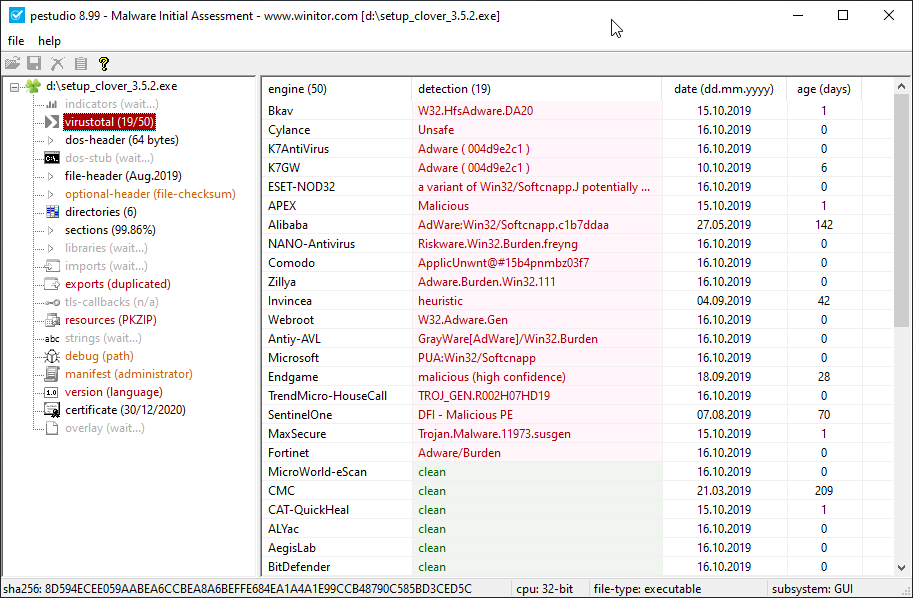Click the certificate icon in the tree

[52, 411]
